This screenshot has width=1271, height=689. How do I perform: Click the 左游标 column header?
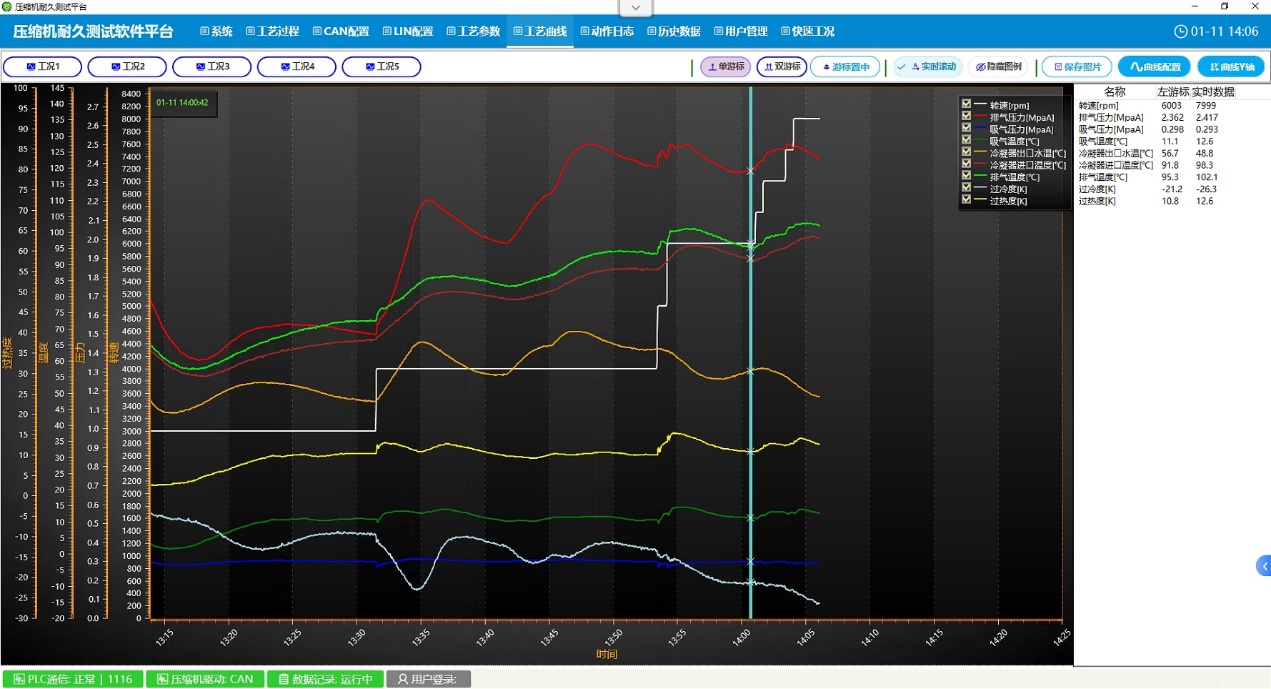tap(1173, 92)
